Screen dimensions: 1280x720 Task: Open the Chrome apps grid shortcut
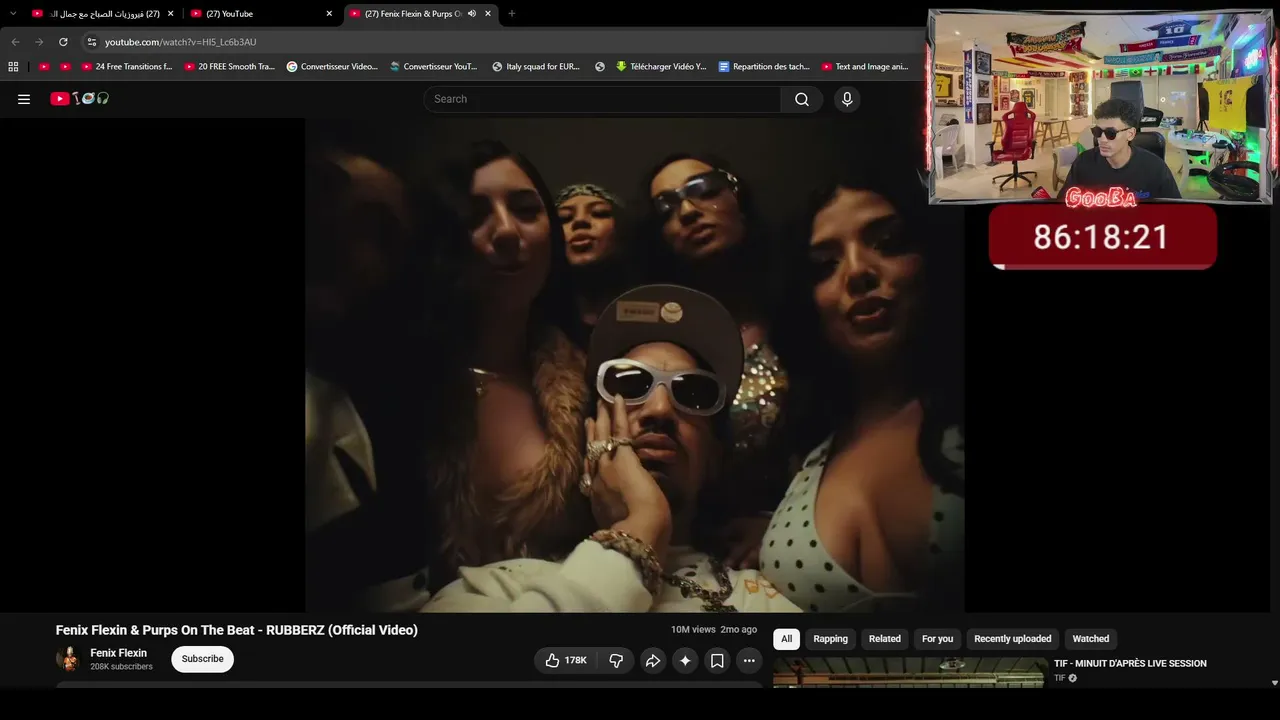click(x=13, y=67)
